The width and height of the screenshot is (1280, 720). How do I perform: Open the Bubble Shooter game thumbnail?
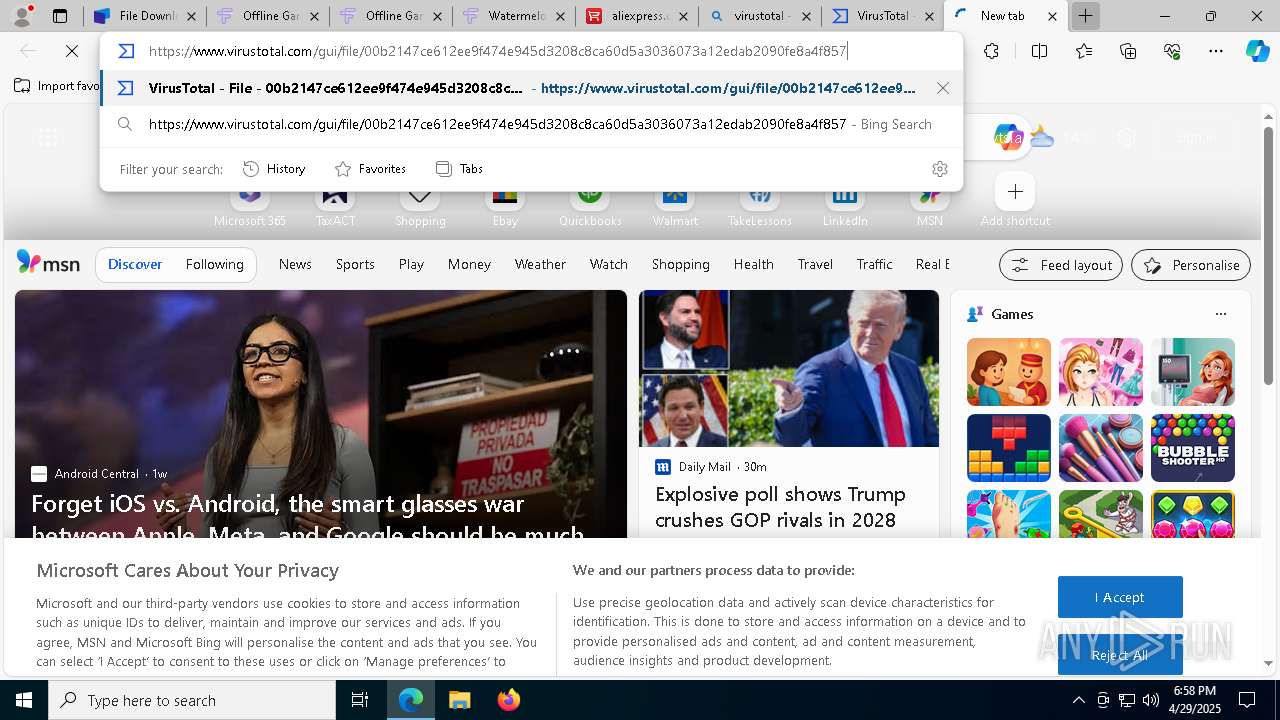[x=1193, y=448]
